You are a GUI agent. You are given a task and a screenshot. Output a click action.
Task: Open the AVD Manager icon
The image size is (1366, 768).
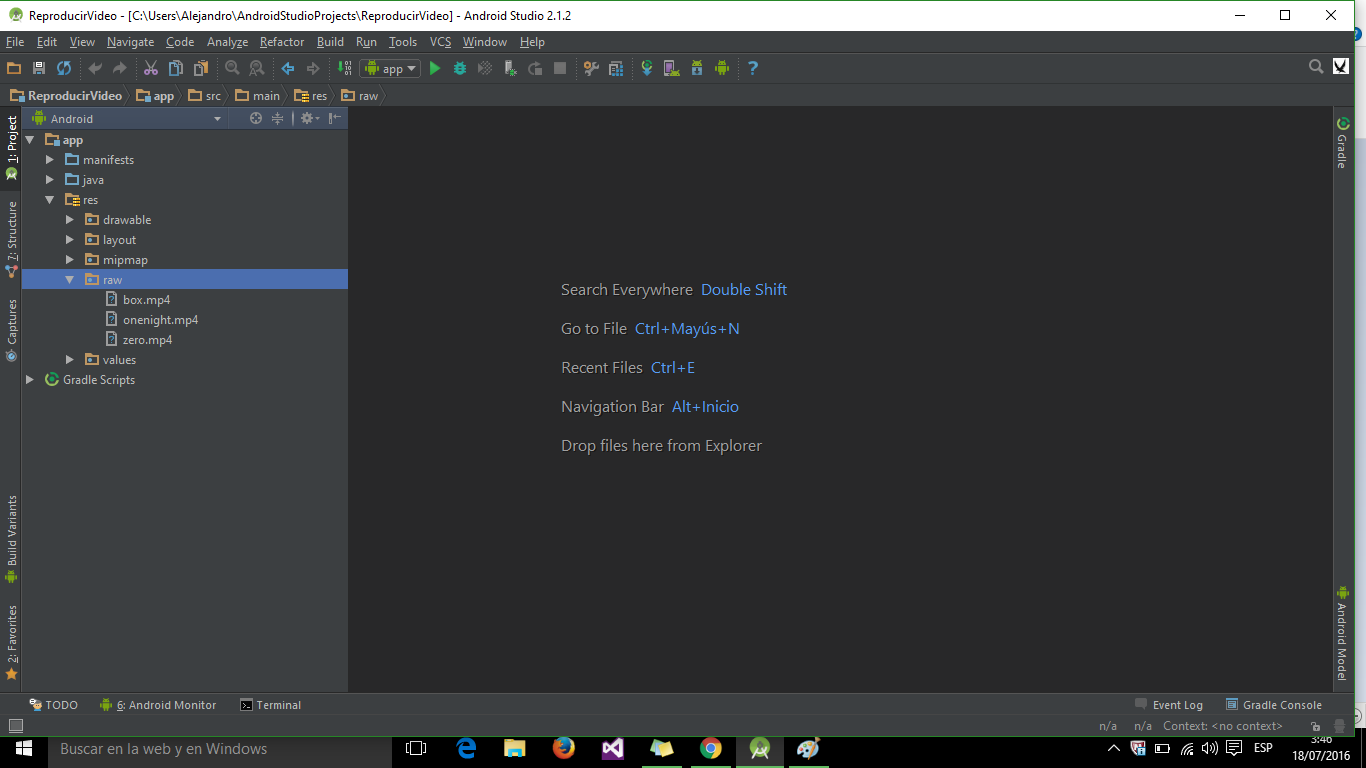click(x=672, y=68)
